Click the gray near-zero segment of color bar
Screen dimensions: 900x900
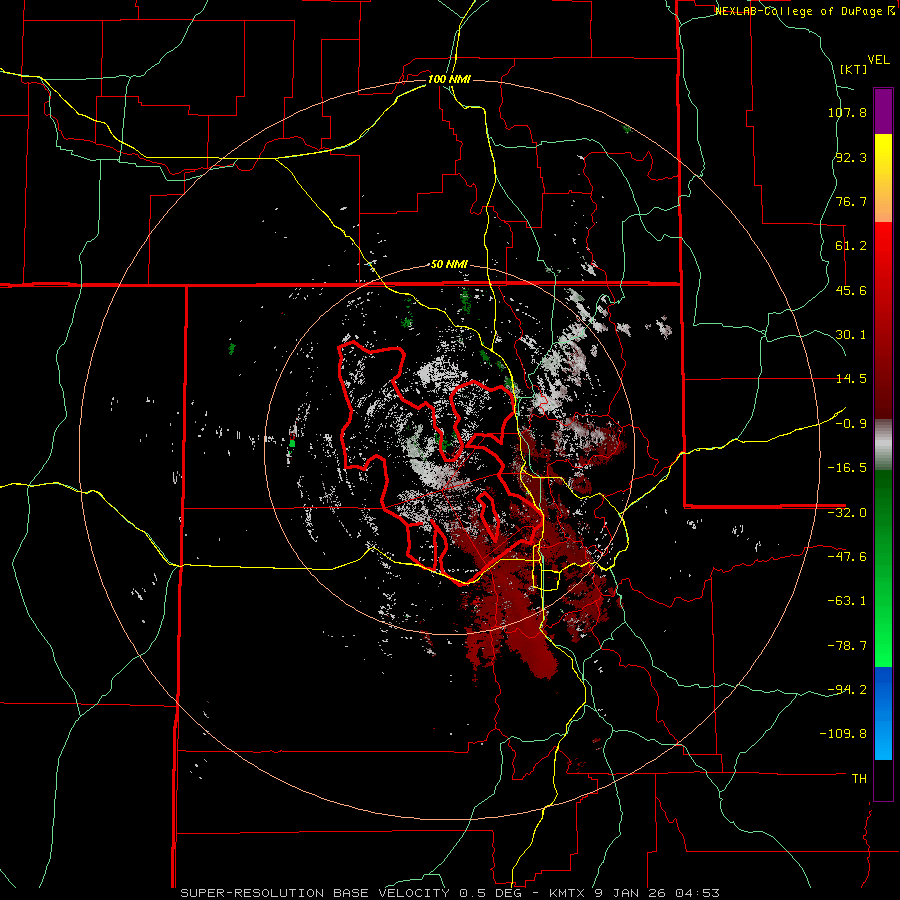point(883,444)
